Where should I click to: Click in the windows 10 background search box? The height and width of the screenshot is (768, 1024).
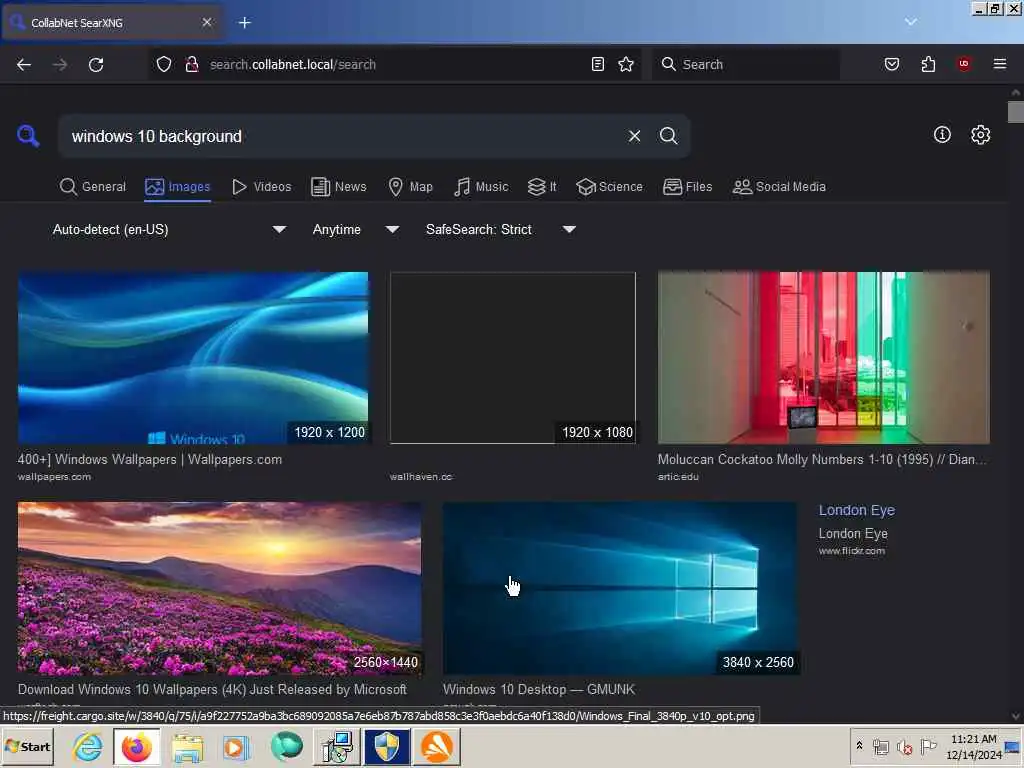pos(340,136)
